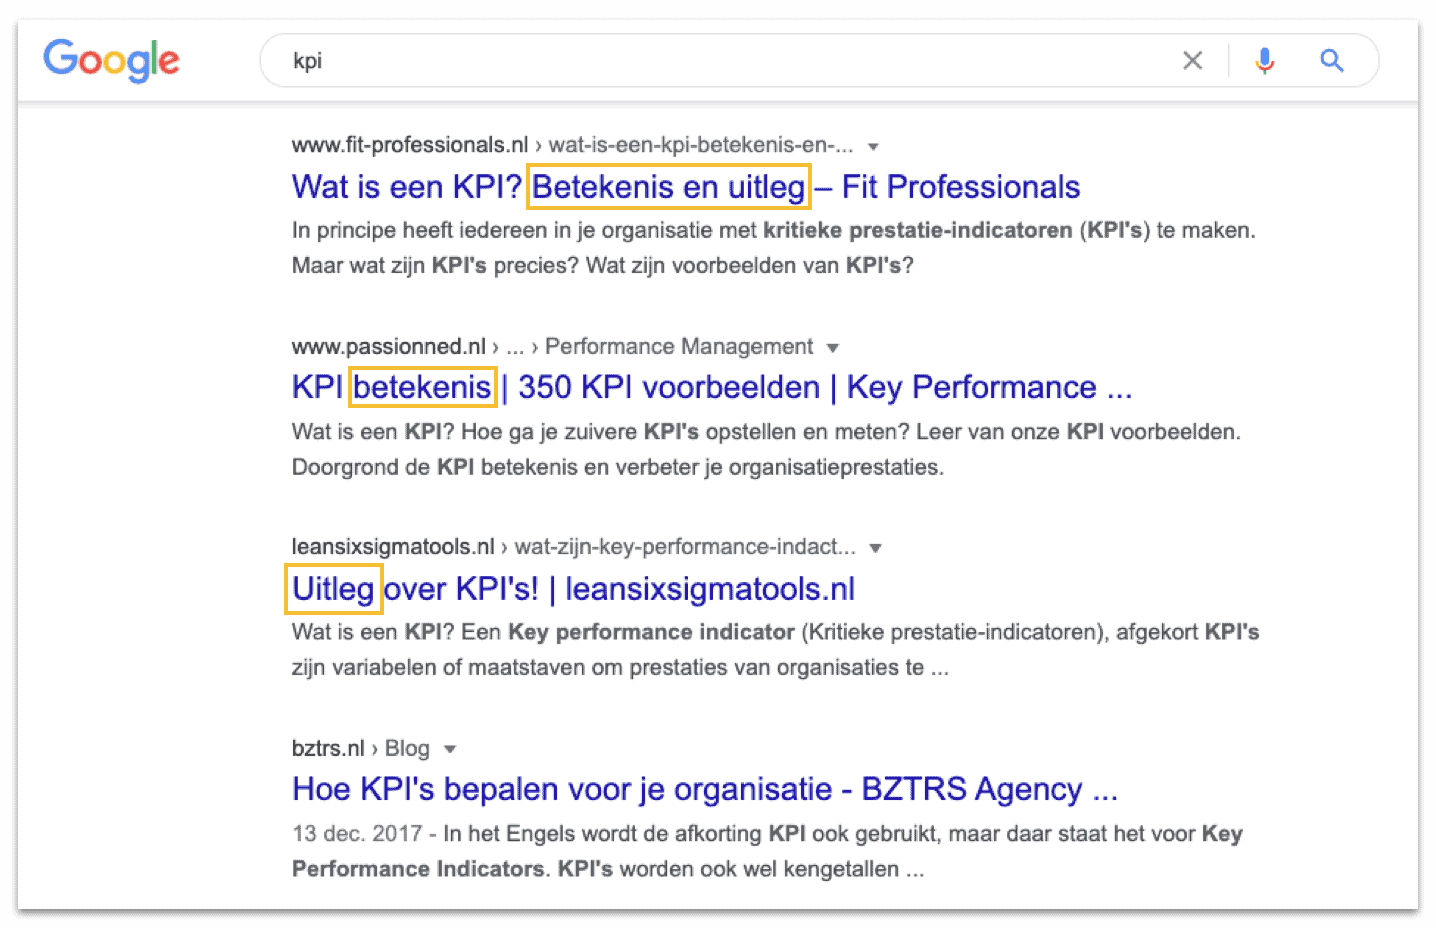Click the Google logo
The height and width of the screenshot is (928, 1436).
pos(111,60)
